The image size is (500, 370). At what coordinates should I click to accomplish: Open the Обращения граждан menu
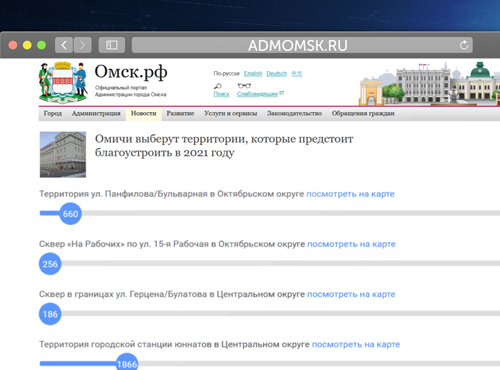coord(363,114)
